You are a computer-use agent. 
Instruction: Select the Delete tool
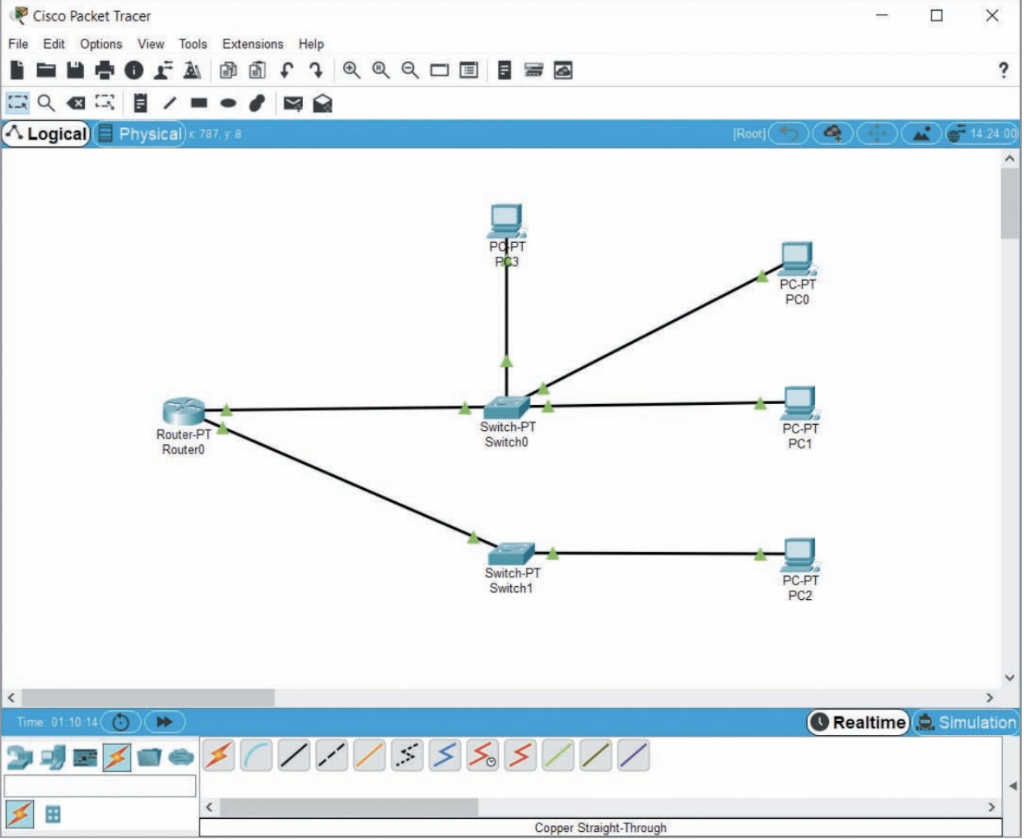(76, 103)
